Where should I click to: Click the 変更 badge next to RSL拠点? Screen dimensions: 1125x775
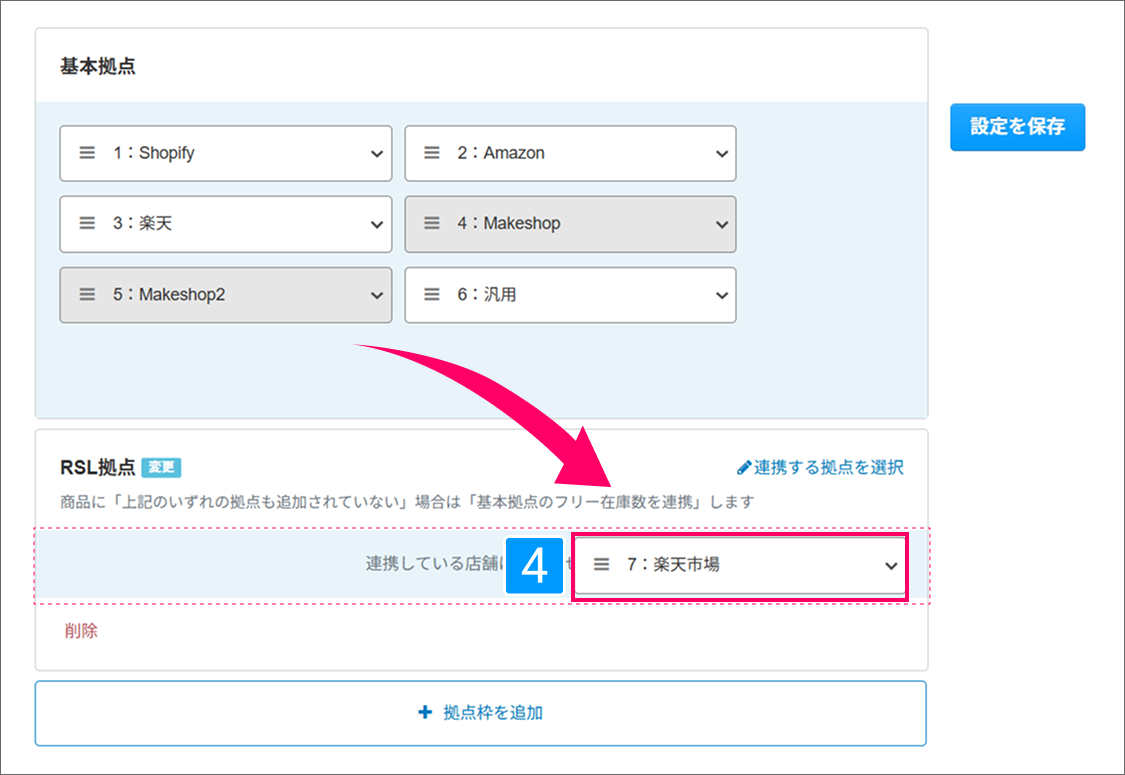pyautogui.click(x=161, y=468)
